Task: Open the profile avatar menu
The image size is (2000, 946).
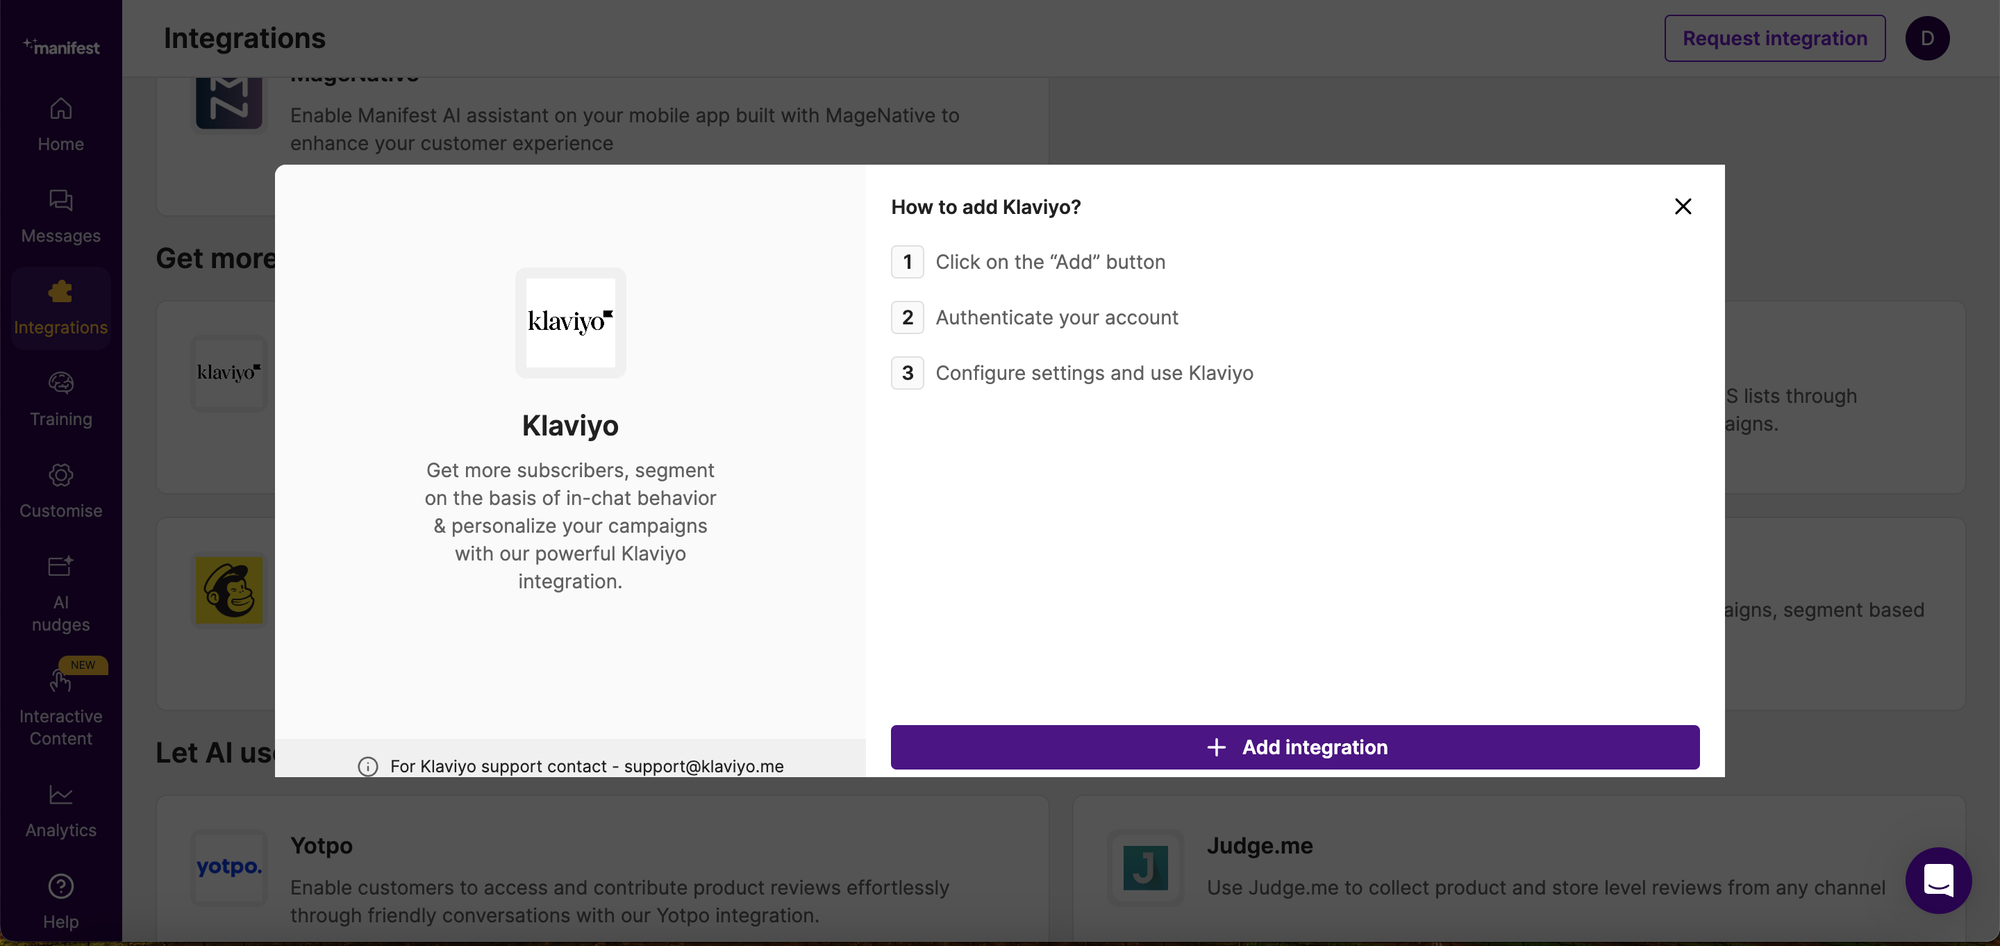Action: pyautogui.click(x=1927, y=38)
